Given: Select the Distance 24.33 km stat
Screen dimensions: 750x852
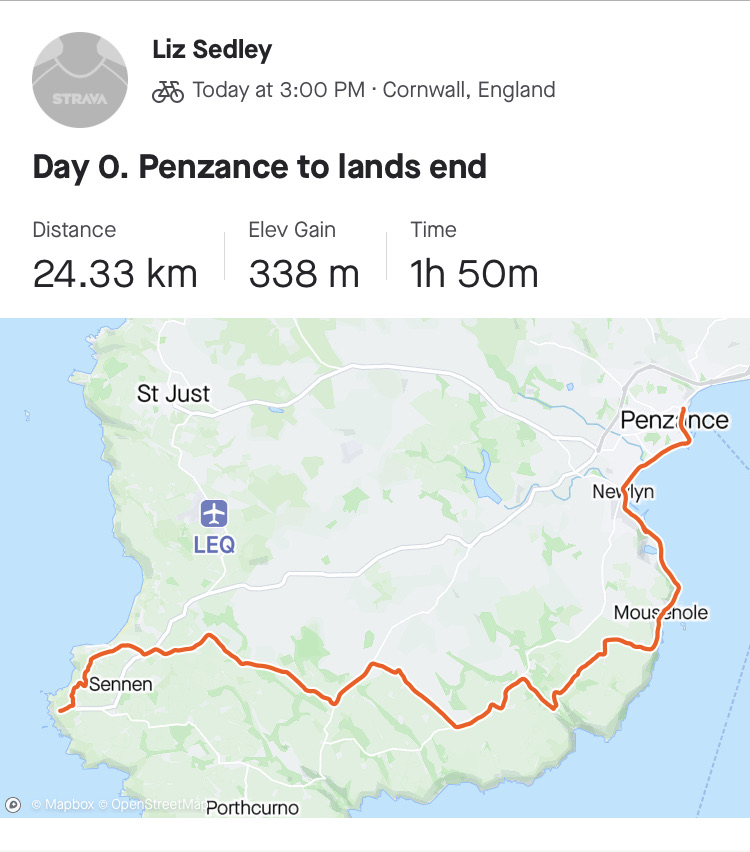Looking at the screenshot, I should [x=115, y=258].
